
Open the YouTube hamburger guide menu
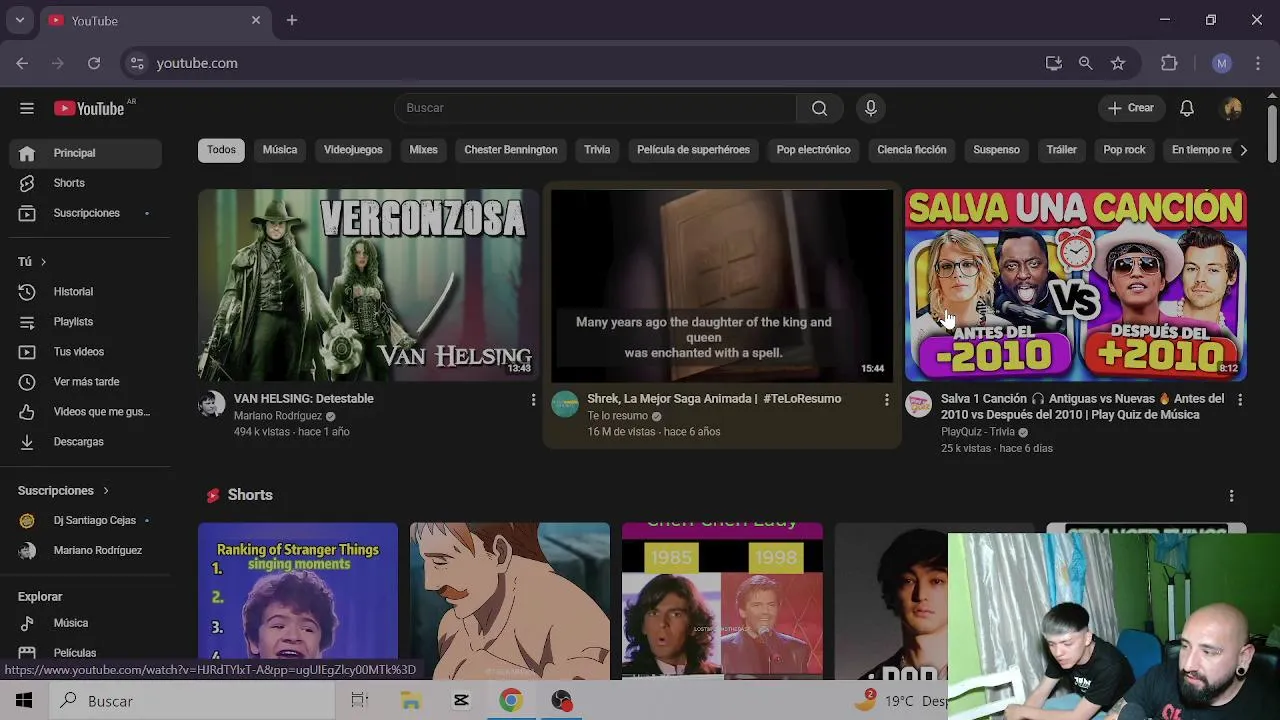point(27,108)
